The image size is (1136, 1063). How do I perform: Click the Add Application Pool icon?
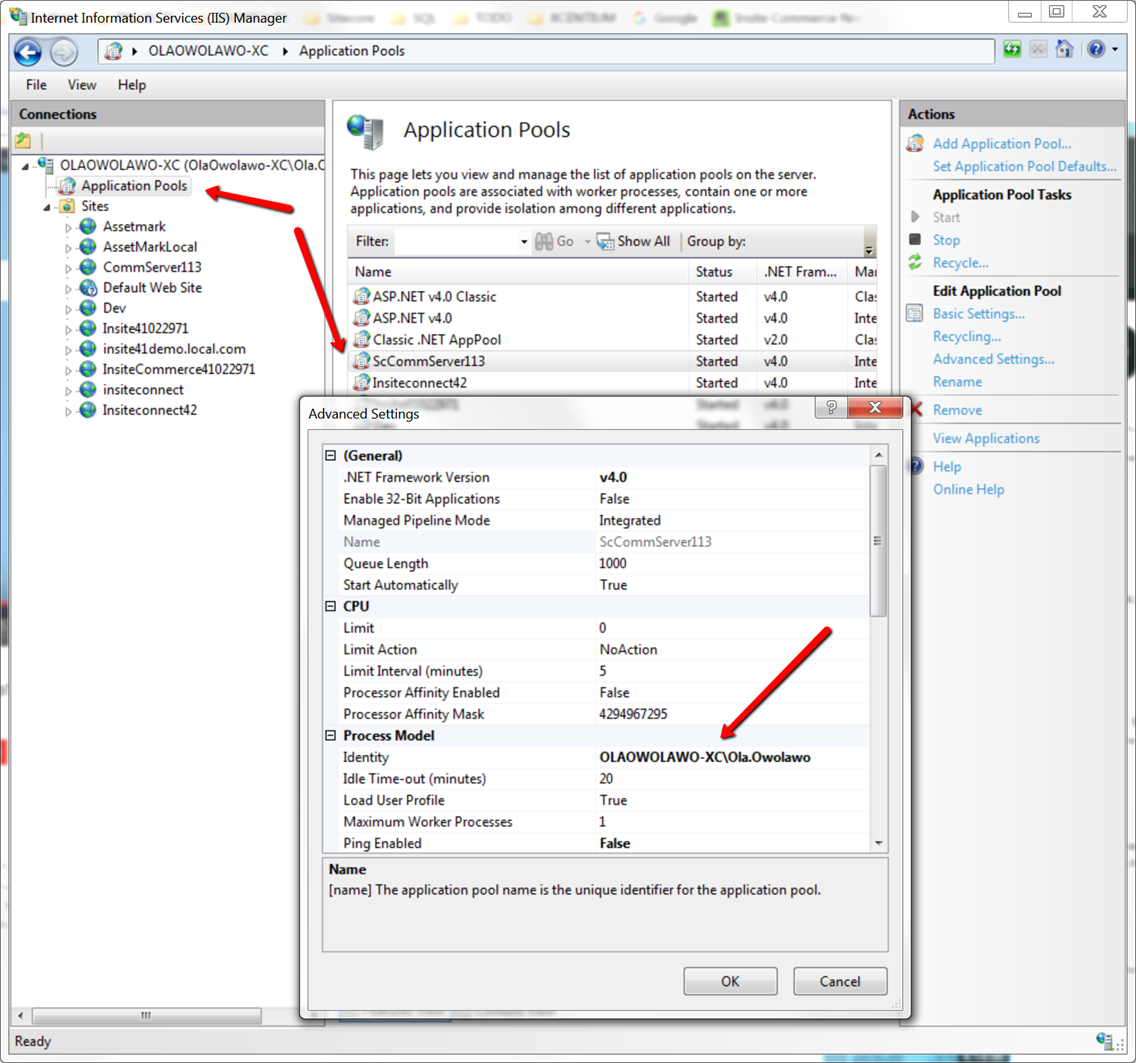(x=915, y=143)
